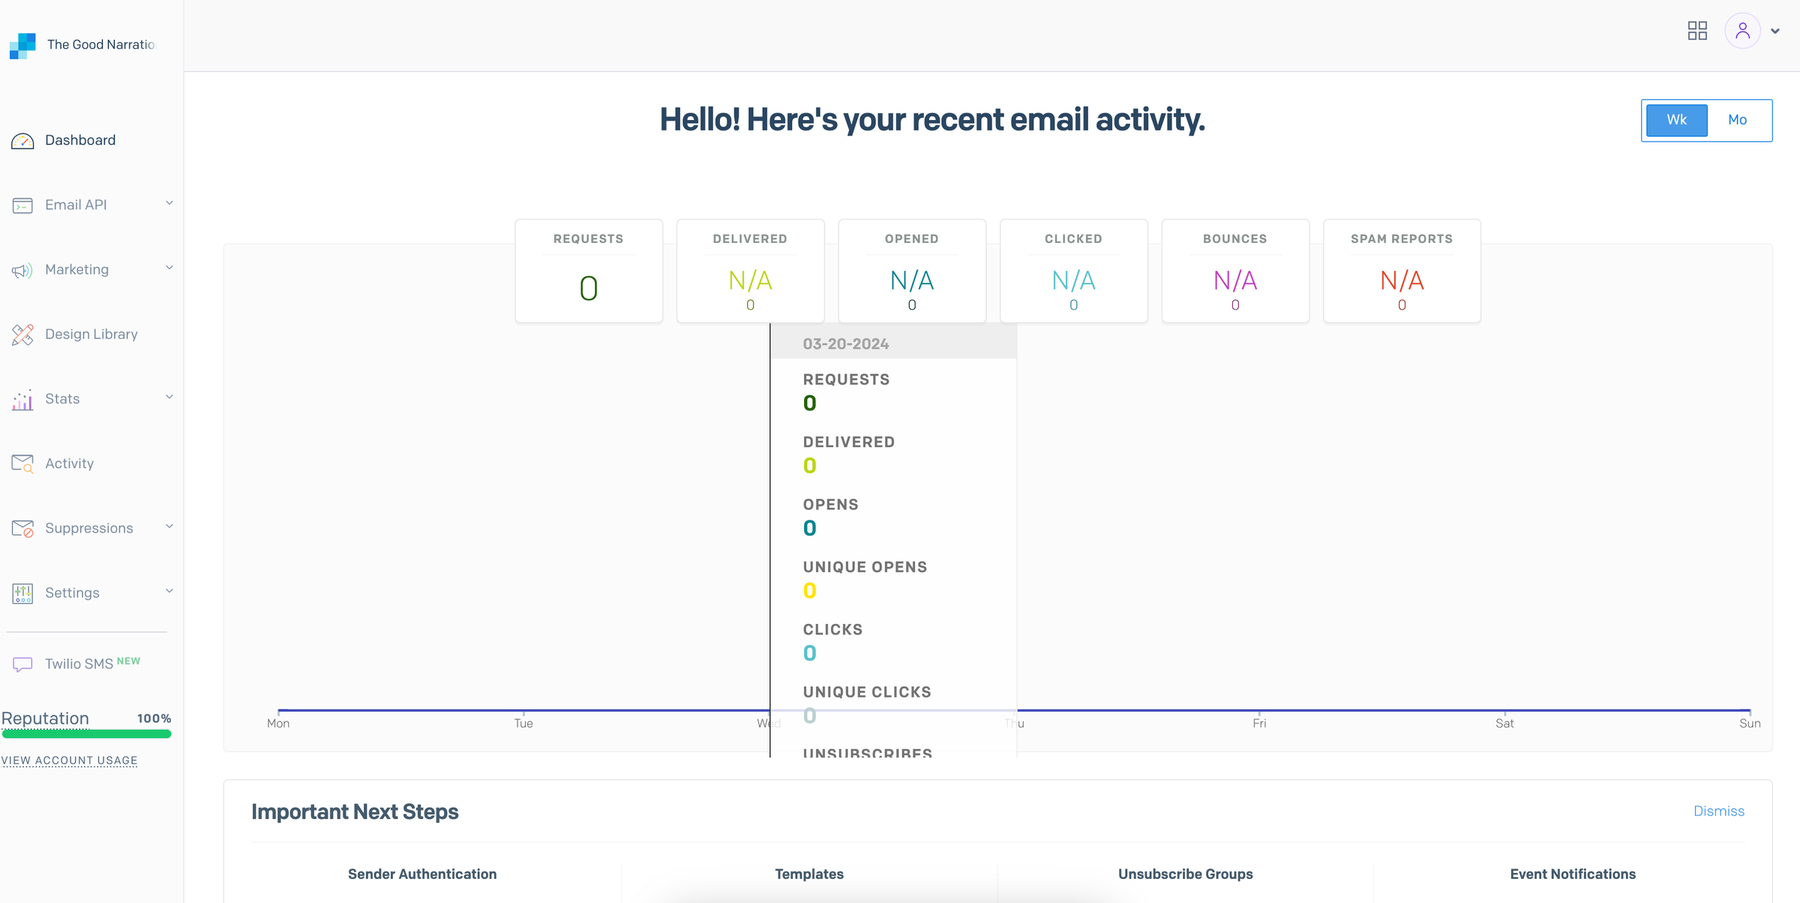
Task: Select the Unsubscribe Groups step
Action: (1185, 874)
